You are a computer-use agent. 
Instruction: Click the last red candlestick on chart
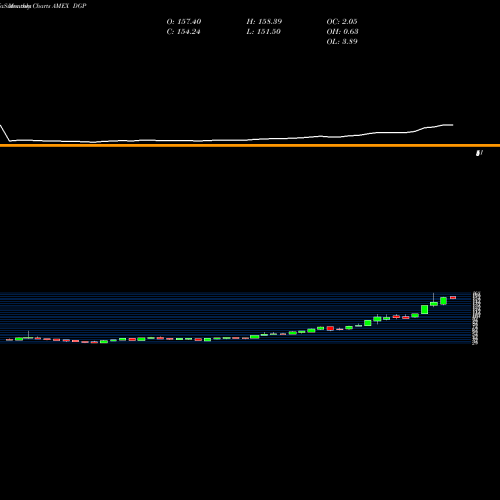[453, 297]
